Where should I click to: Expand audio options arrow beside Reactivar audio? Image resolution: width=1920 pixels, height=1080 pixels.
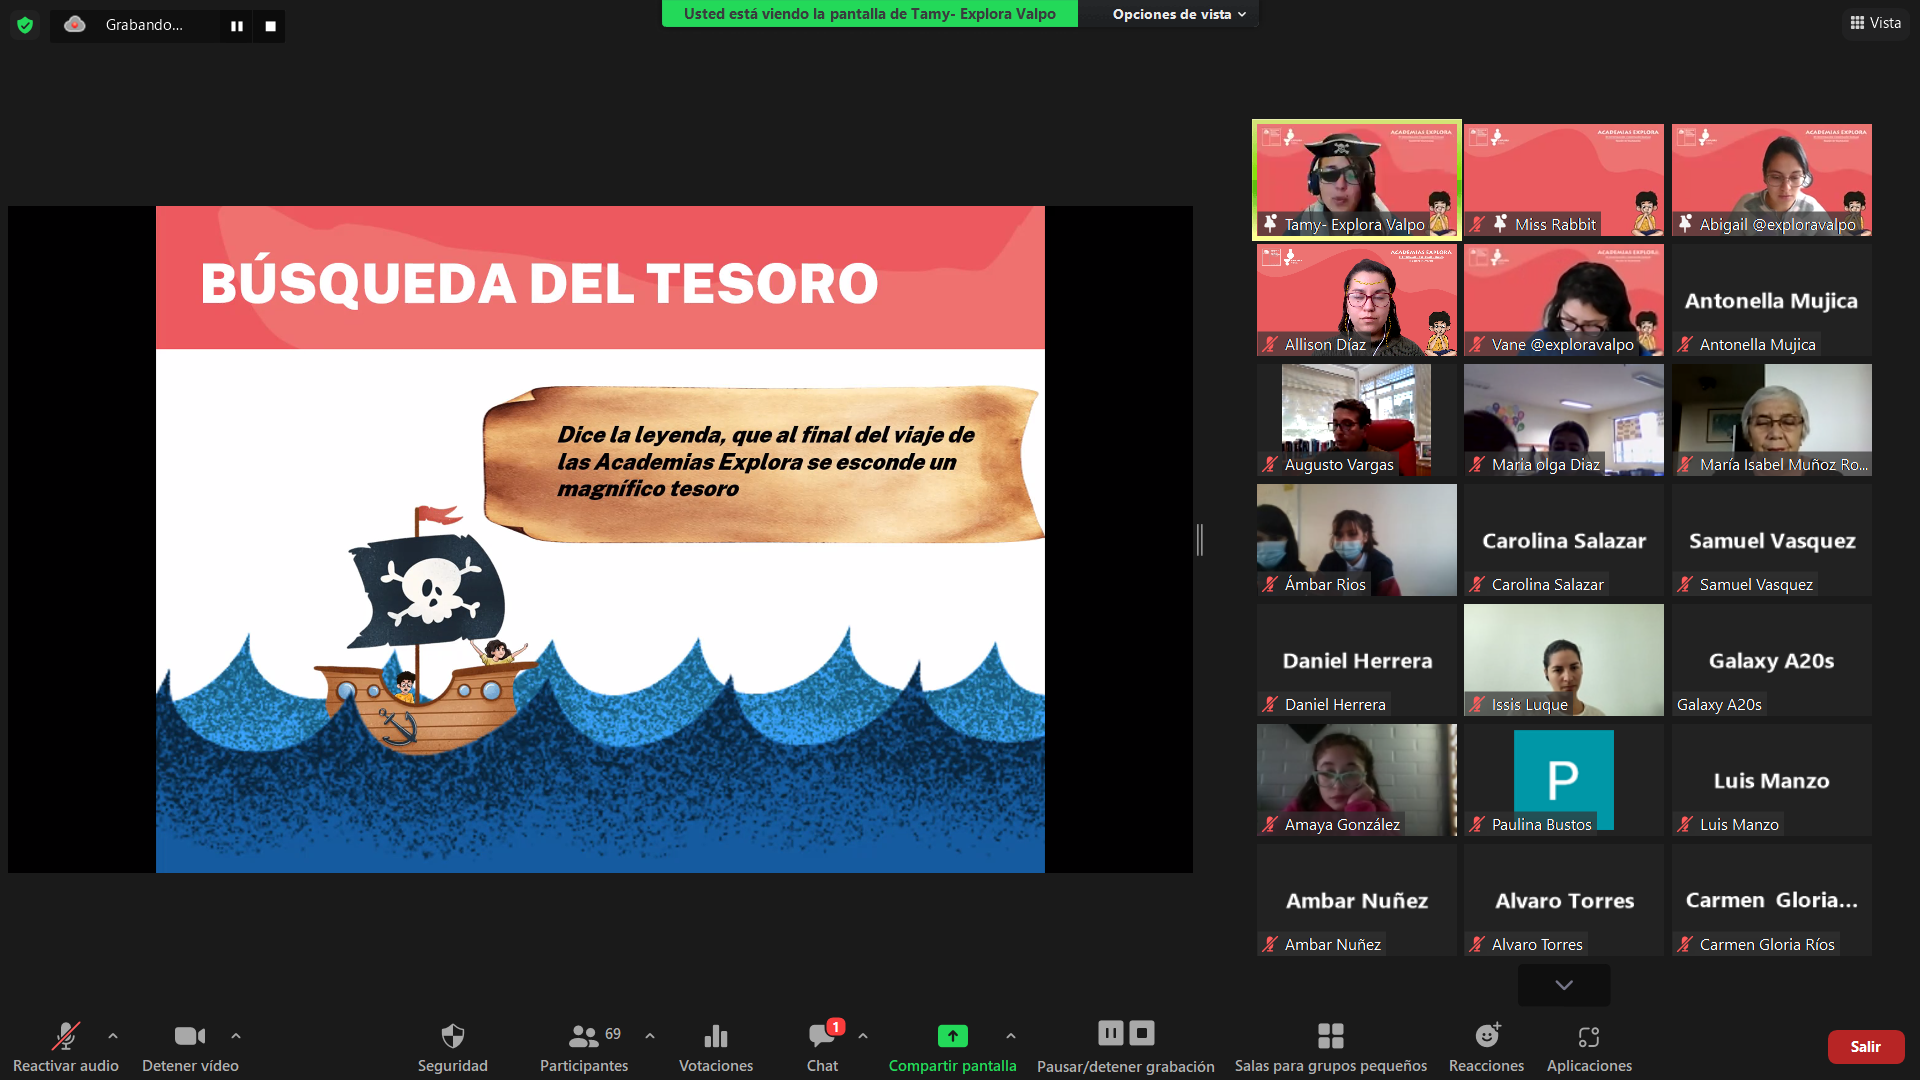pyautogui.click(x=113, y=1036)
